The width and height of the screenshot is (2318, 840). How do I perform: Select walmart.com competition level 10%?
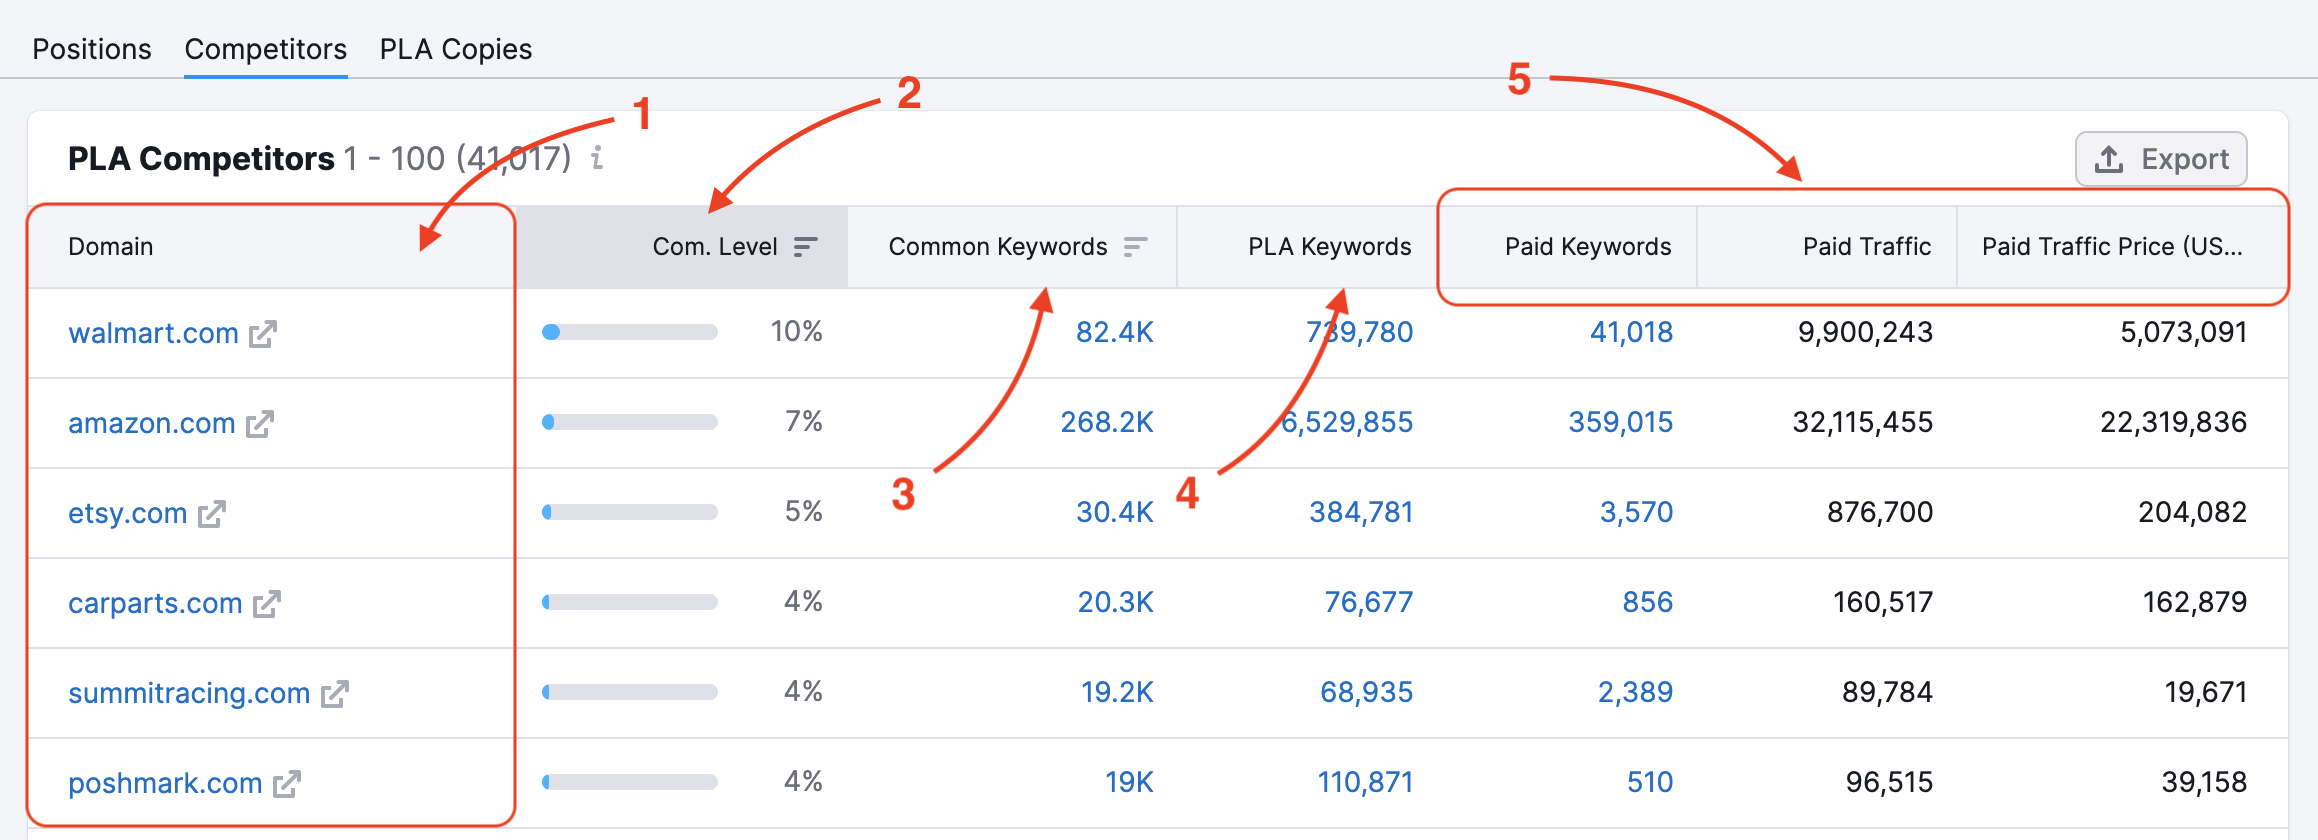click(x=797, y=332)
